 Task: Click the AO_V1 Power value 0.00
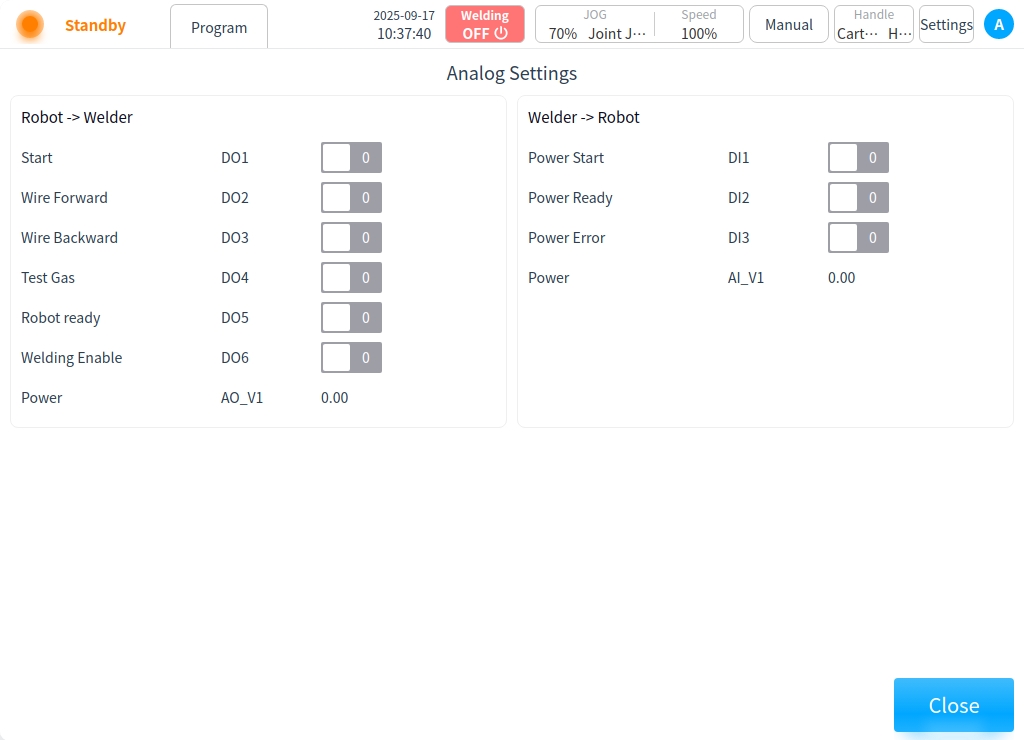coord(335,398)
